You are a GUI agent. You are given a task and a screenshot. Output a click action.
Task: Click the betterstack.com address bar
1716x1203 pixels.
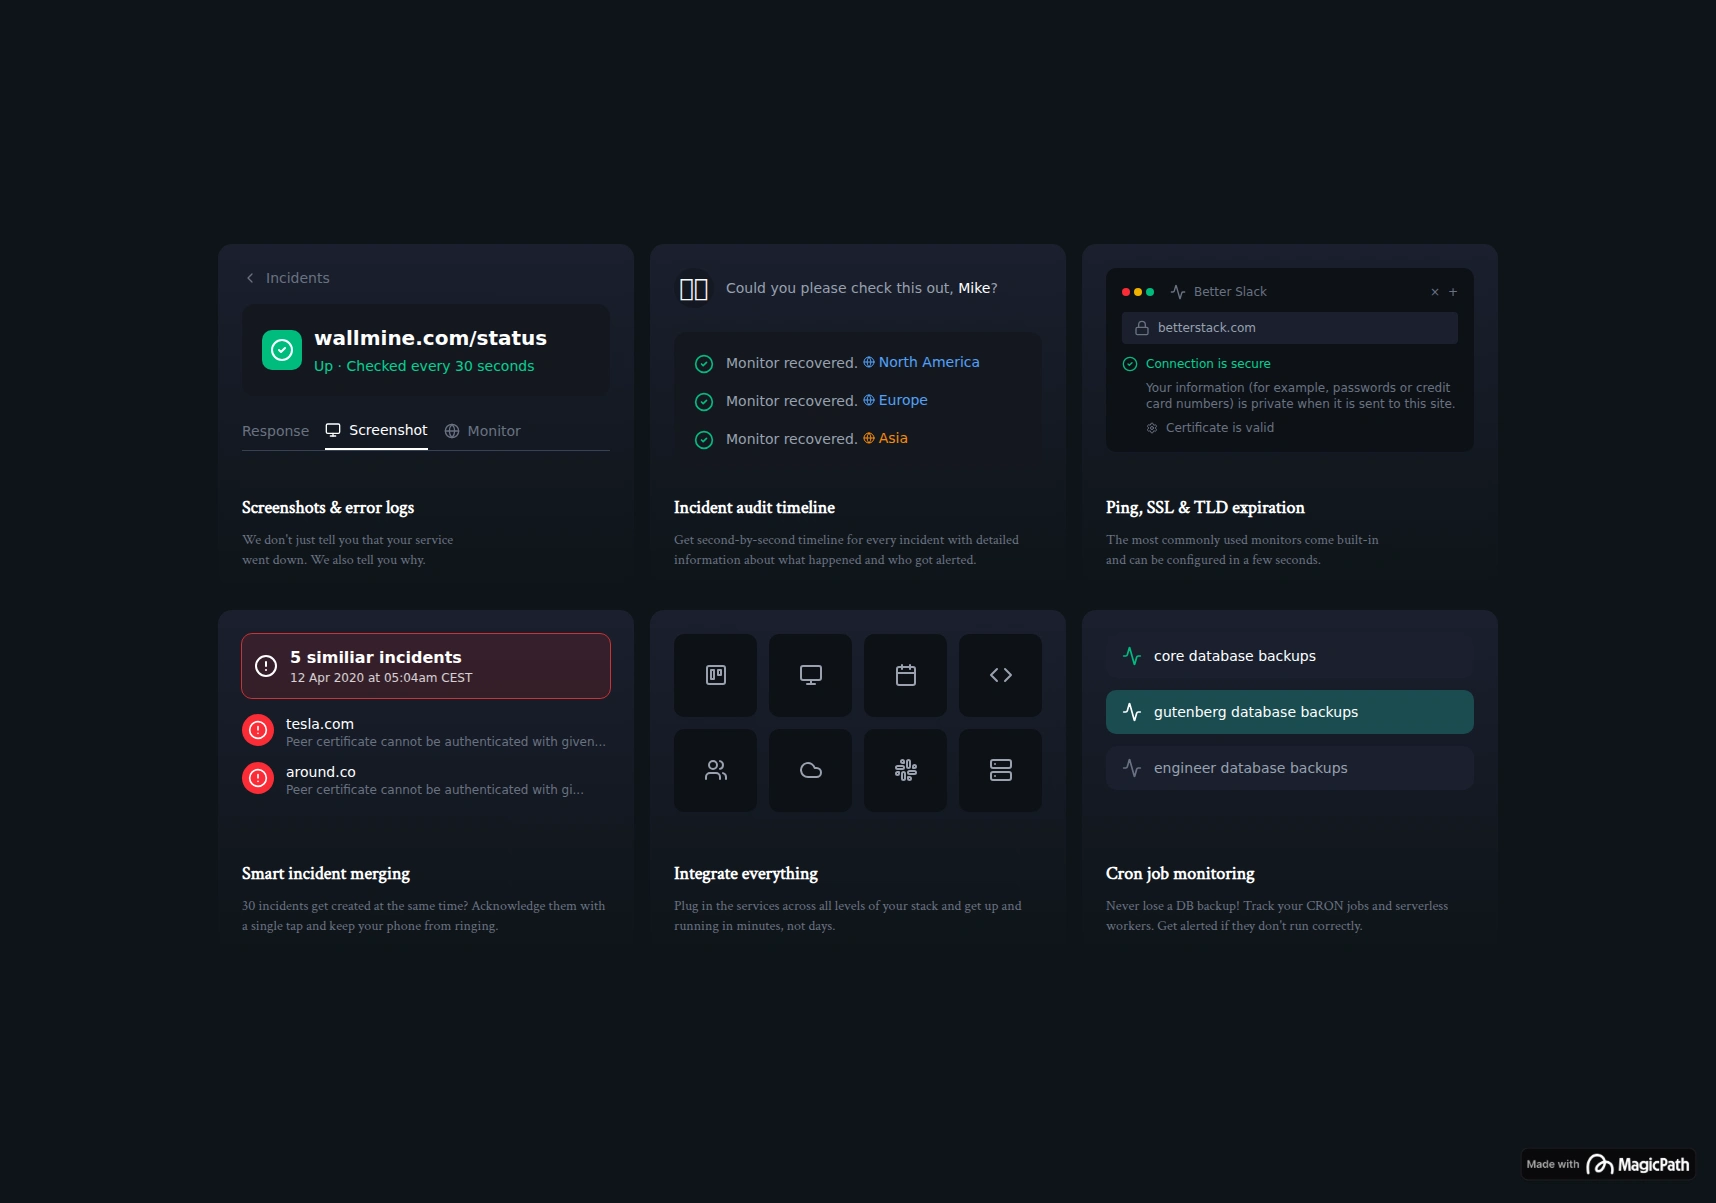click(1290, 328)
